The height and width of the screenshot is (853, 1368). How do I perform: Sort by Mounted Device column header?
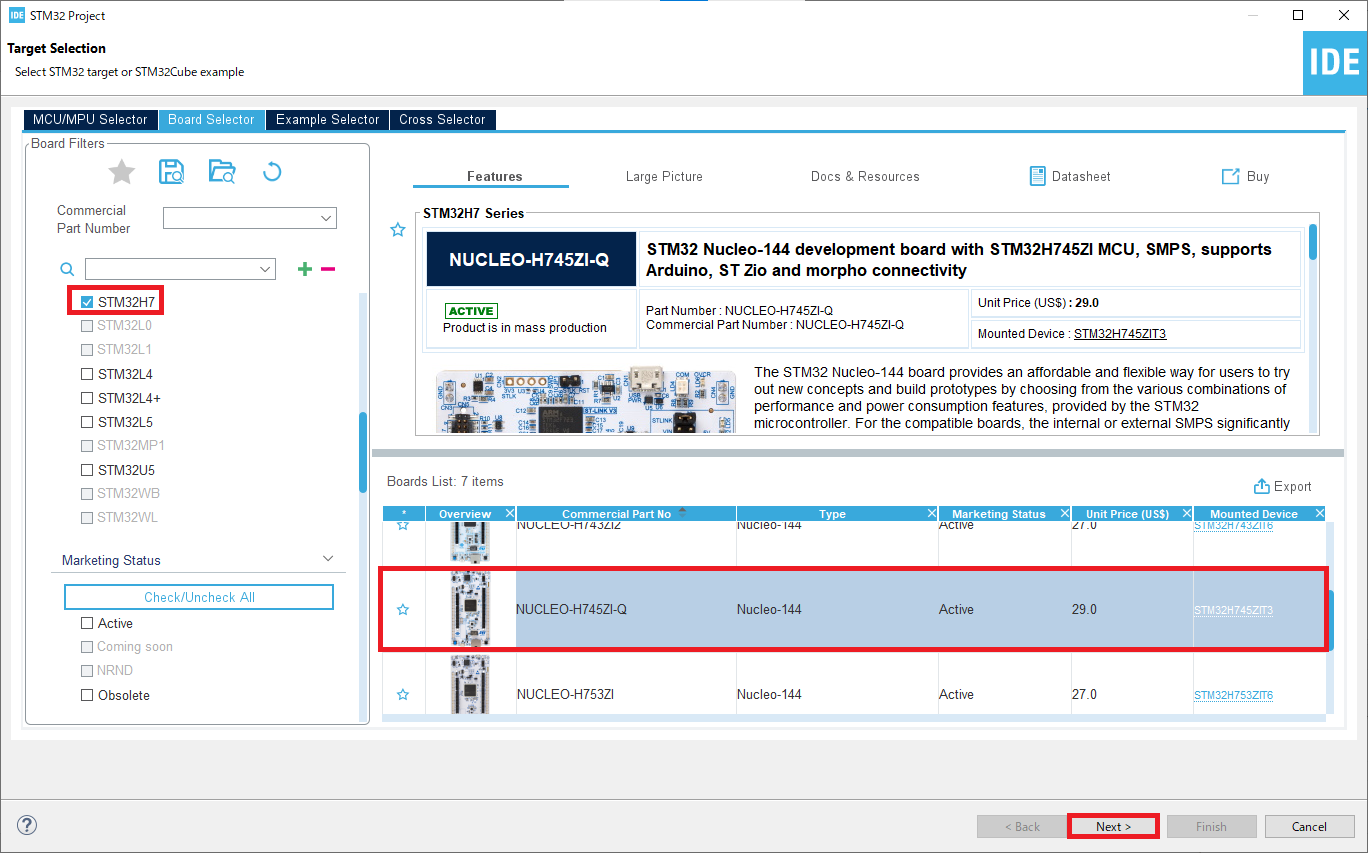(x=1253, y=514)
